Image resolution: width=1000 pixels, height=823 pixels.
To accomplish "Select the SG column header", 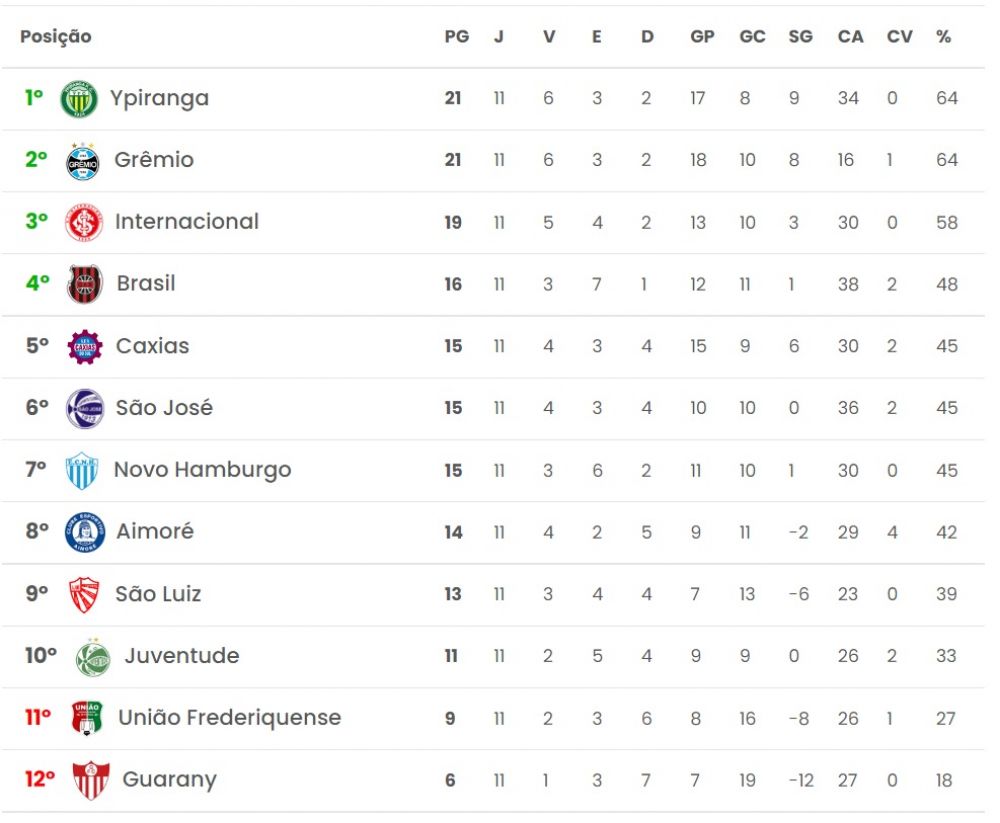I will click(800, 37).
